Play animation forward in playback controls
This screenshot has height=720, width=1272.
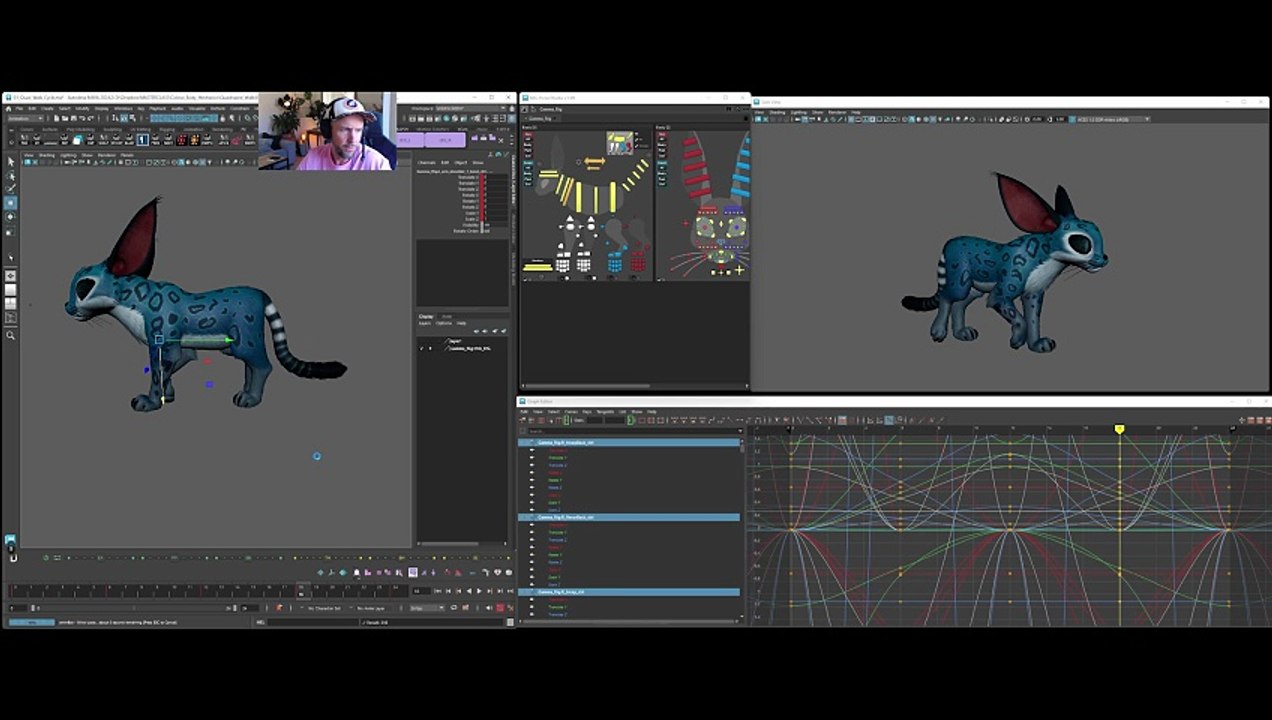pos(479,591)
